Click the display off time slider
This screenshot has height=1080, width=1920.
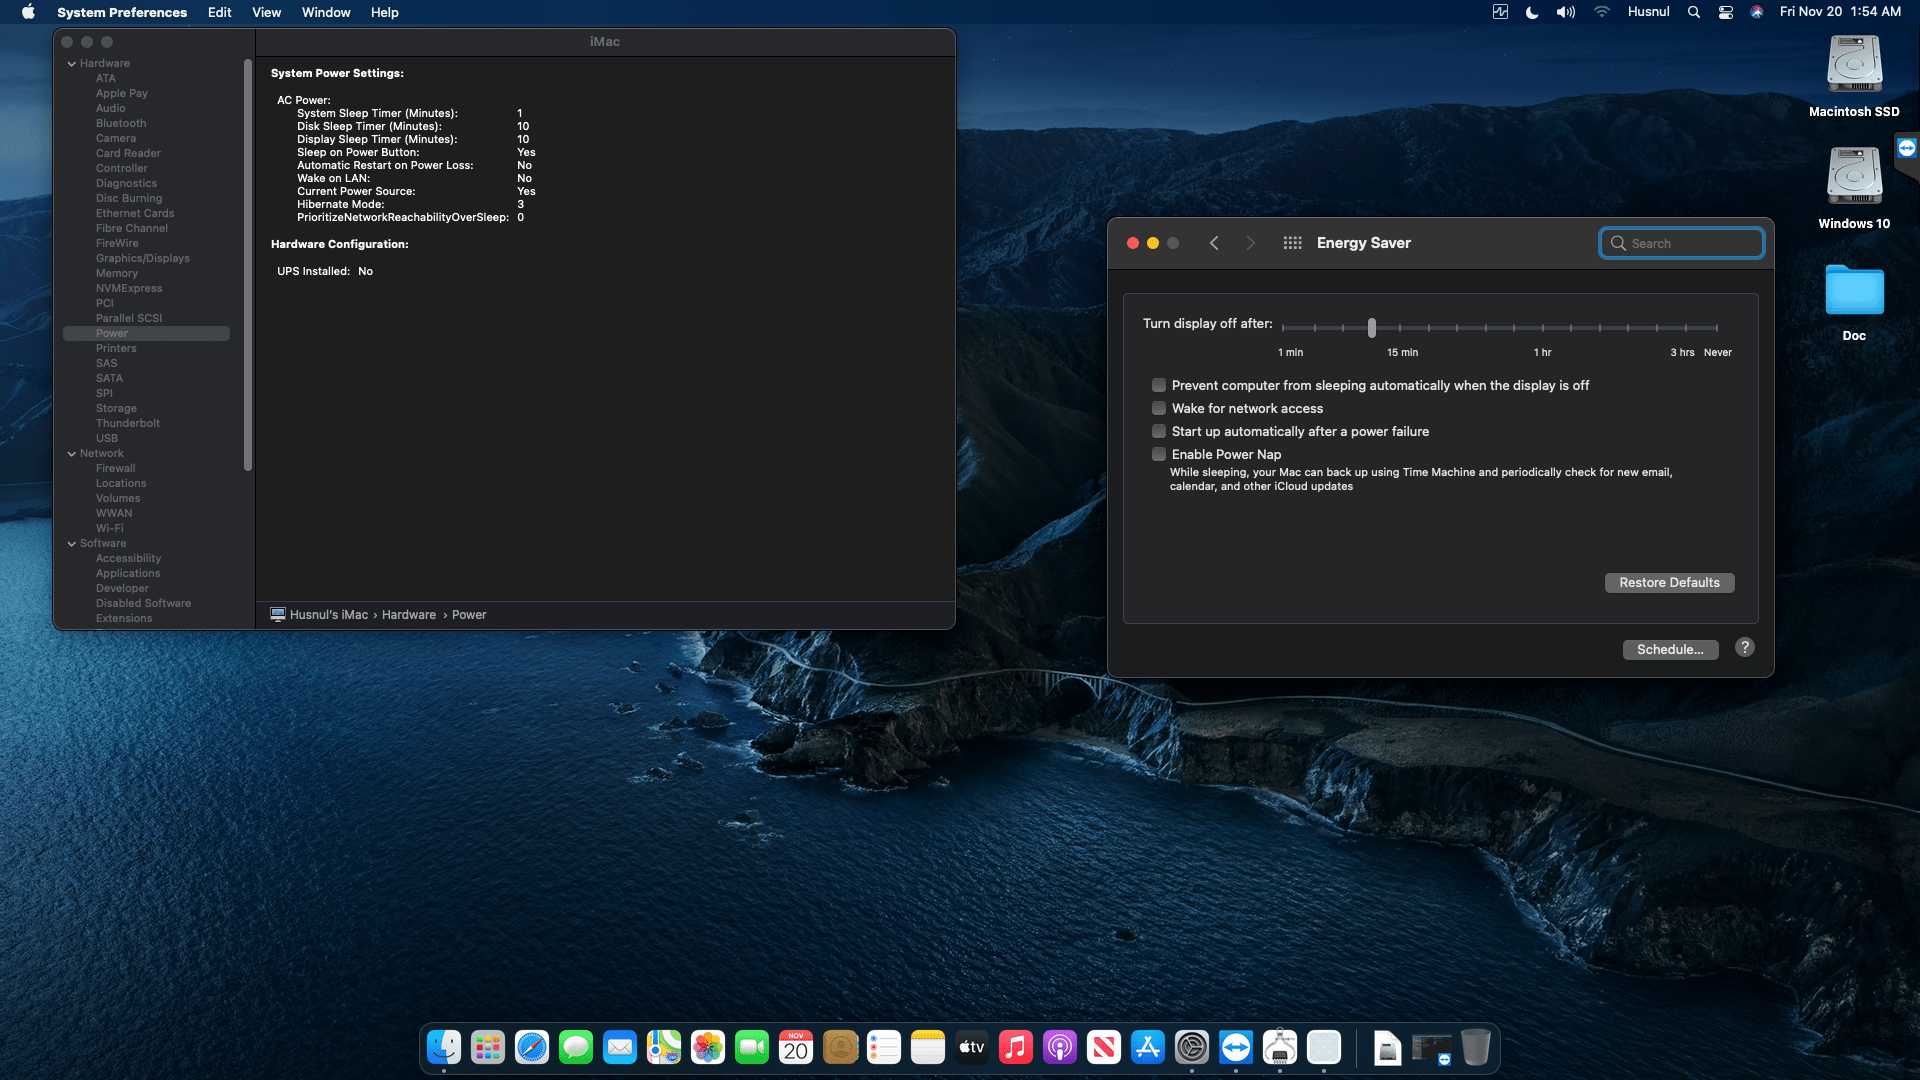1372,327
